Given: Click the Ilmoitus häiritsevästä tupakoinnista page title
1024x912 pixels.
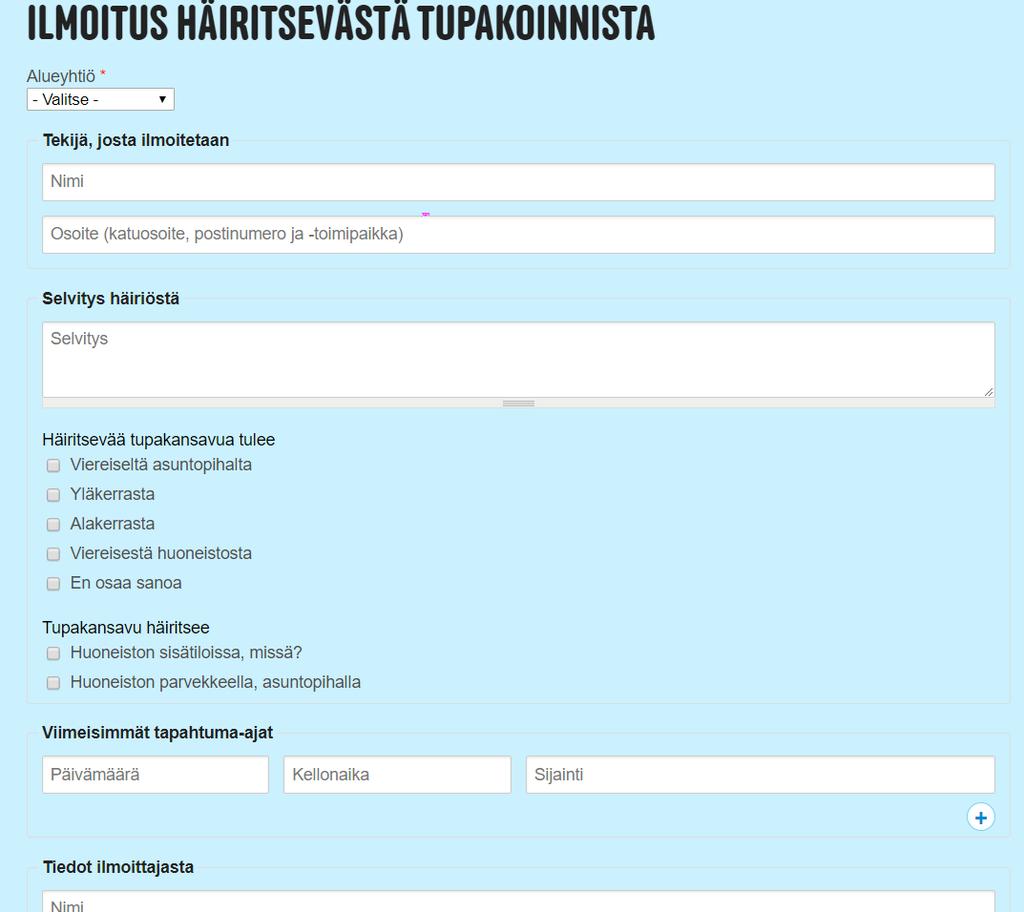Looking at the screenshot, I should (340, 22).
